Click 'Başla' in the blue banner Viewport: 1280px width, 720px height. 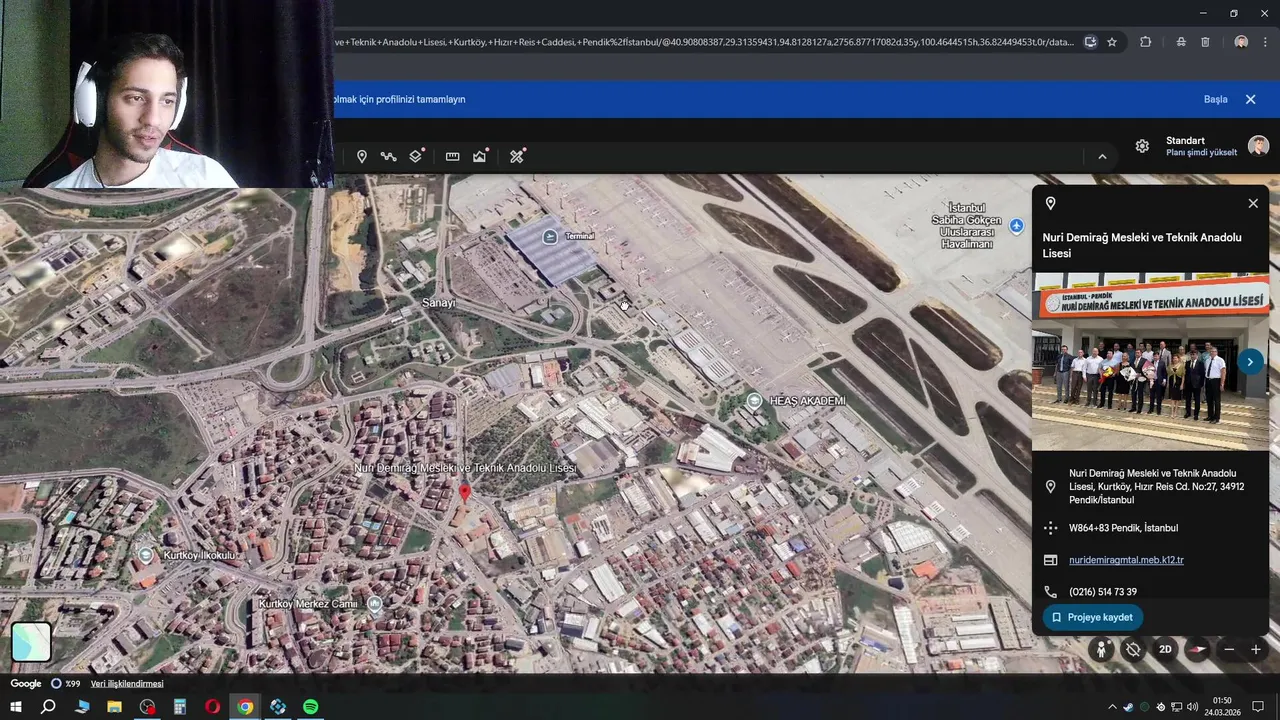(1215, 99)
